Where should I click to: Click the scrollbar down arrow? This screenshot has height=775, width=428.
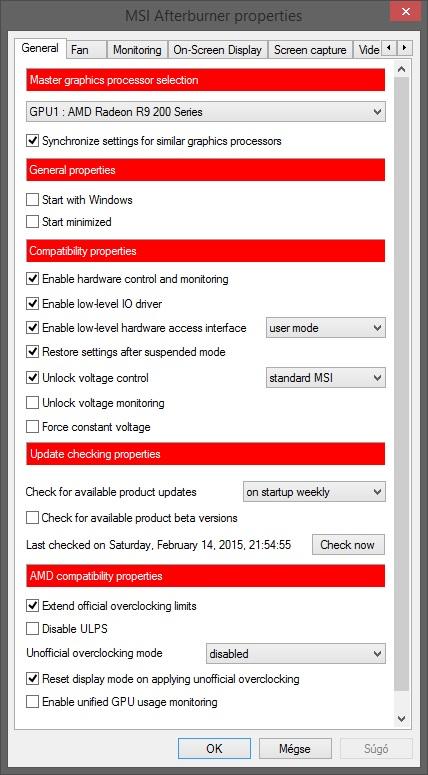(x=402, y=718)
